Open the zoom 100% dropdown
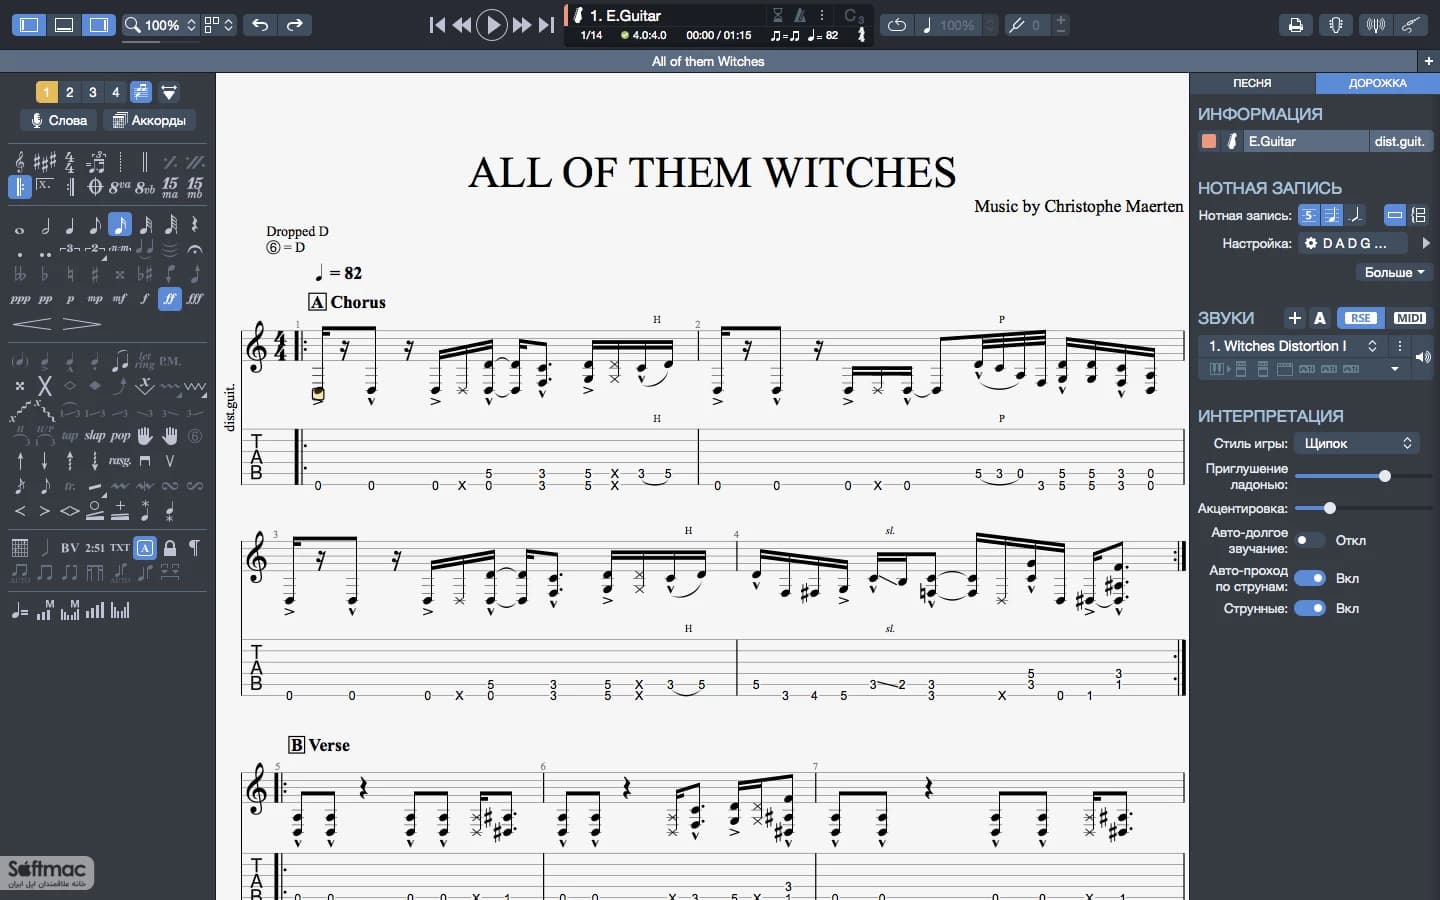Screen dimensions: 1440x900 (160, 25)
